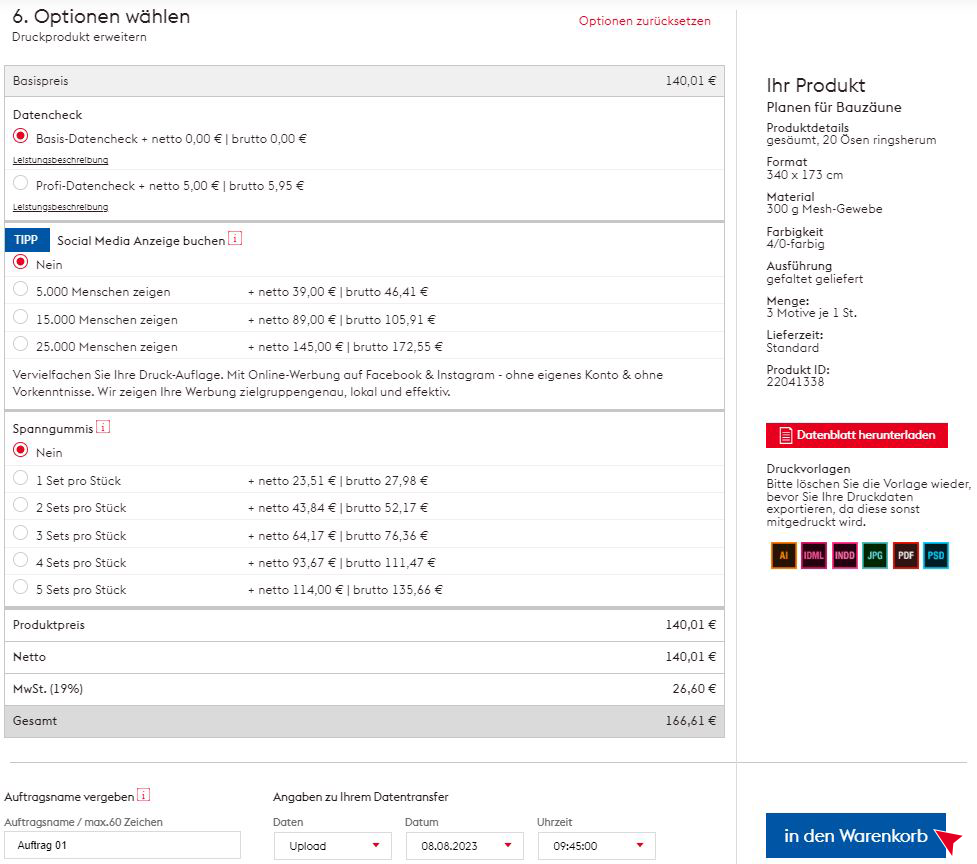Add product via in den Warenkorb
This screenshot has width=977, height=864.
[x=855, y=836]
